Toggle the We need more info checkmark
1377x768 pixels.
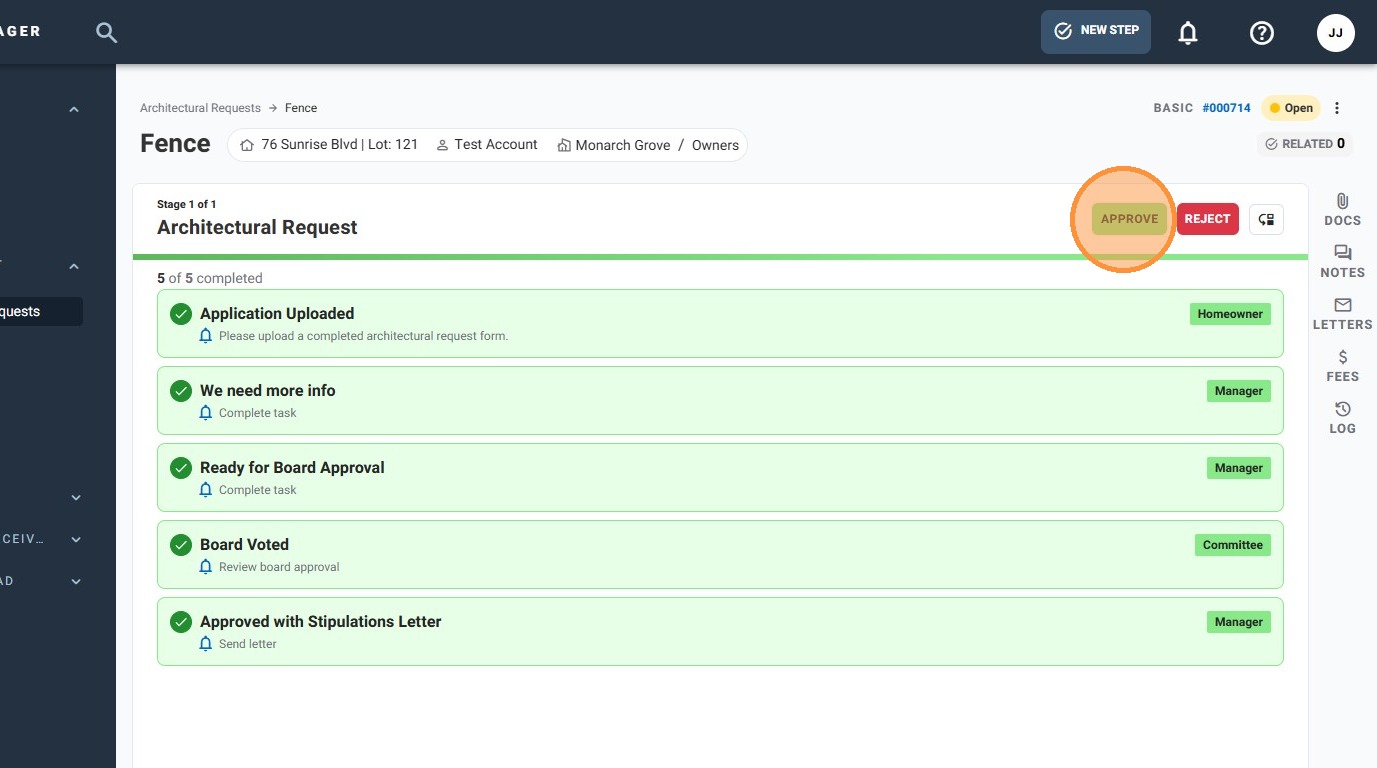[x=181, y=391]
